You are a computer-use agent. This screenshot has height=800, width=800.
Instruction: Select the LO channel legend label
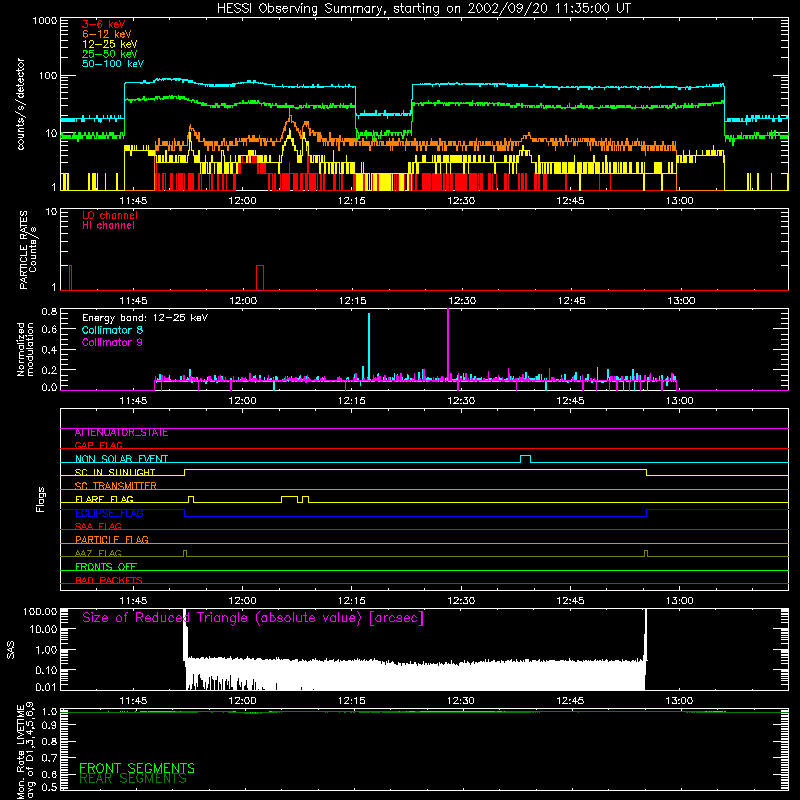(x=110, y=215)
